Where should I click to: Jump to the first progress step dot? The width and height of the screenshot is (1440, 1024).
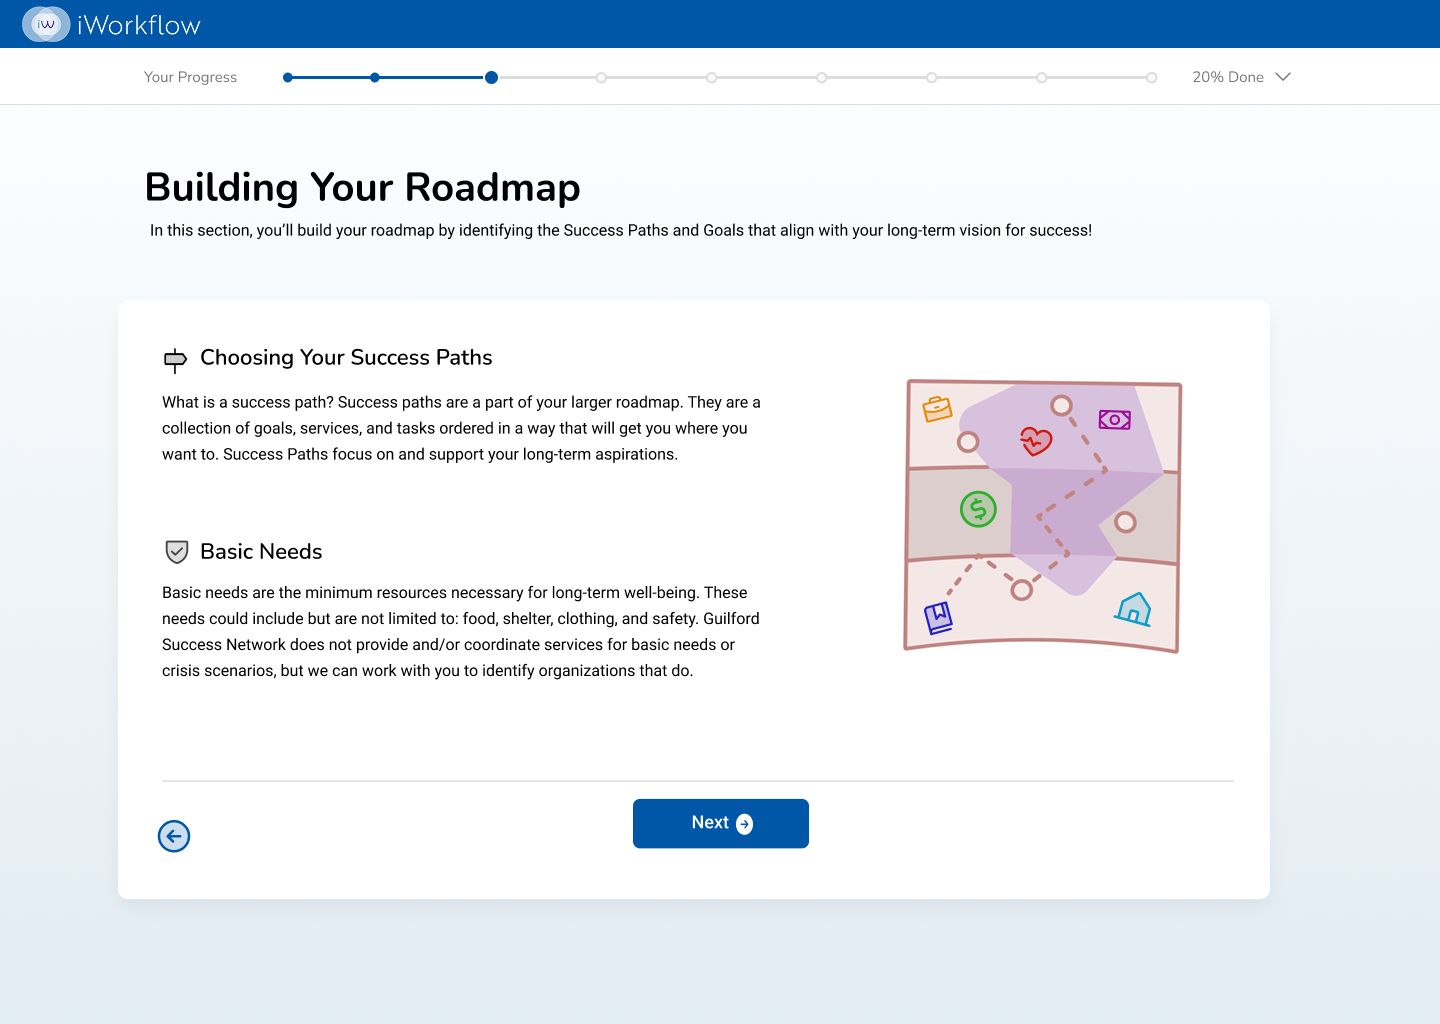coord(288,77)
